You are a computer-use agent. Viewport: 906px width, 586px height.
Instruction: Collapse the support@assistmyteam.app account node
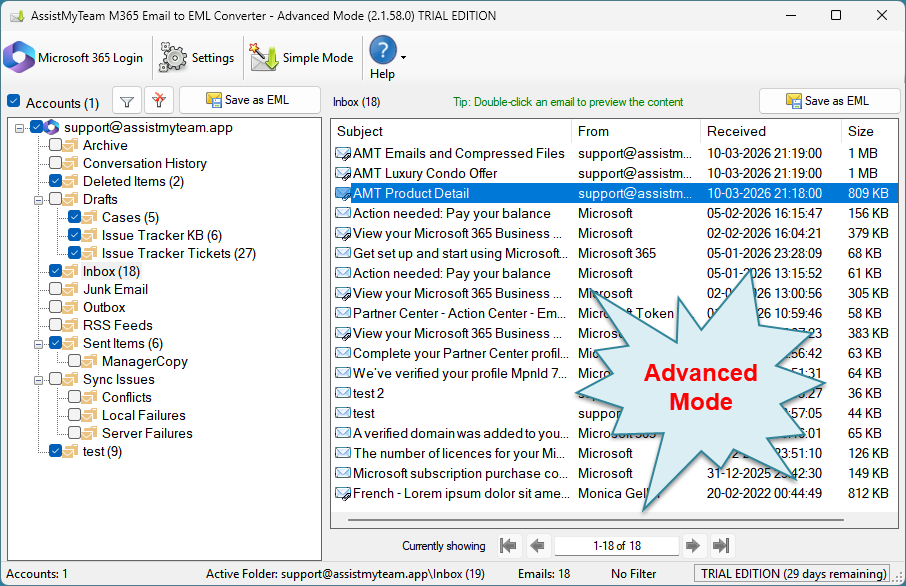(x=21, y=127)
